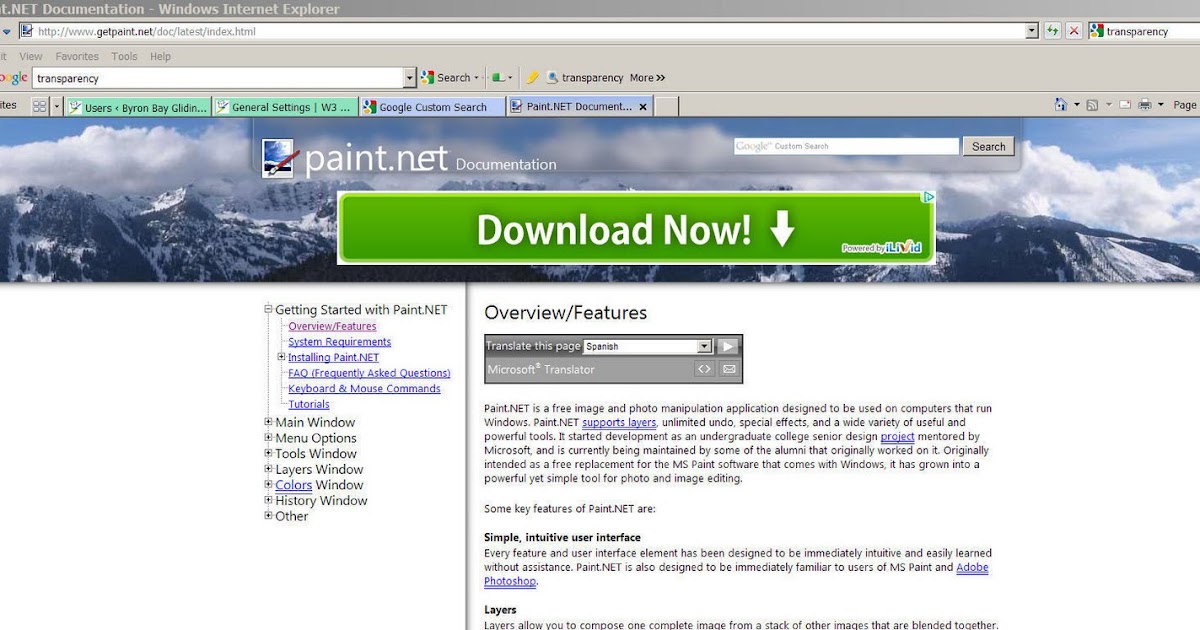Click the red X Stop loading icon
Image resolution: width=1200 pixels, height=630 pixels.
point(1074,31)
